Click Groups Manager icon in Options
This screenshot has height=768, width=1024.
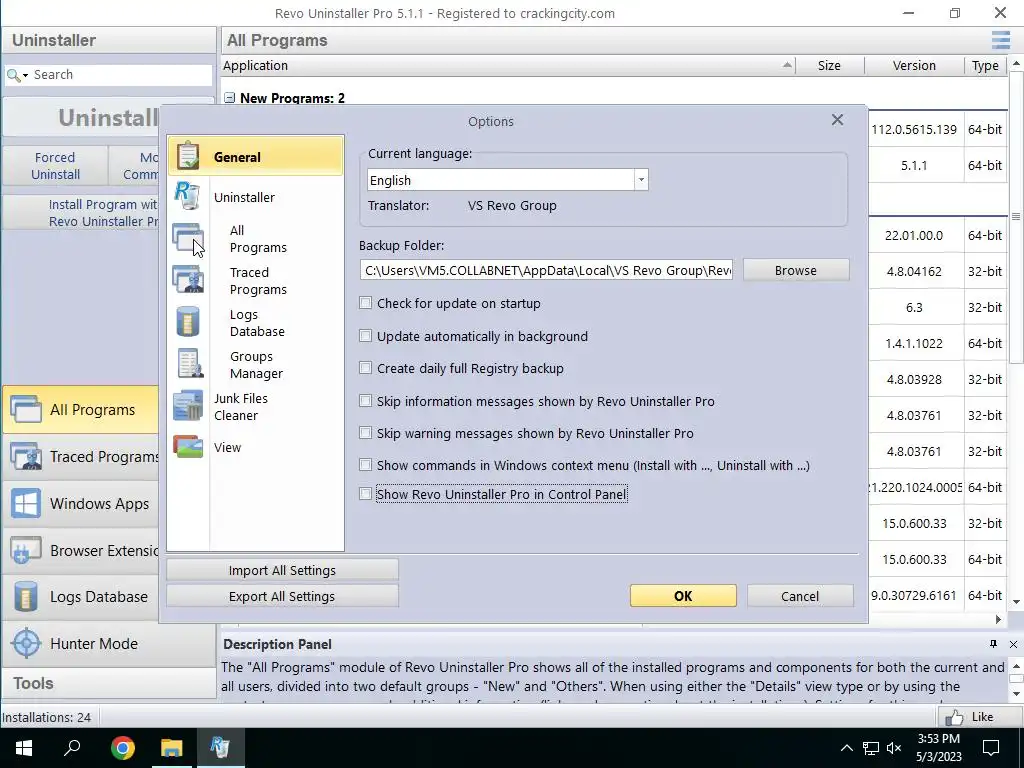[x=189, y=364]
